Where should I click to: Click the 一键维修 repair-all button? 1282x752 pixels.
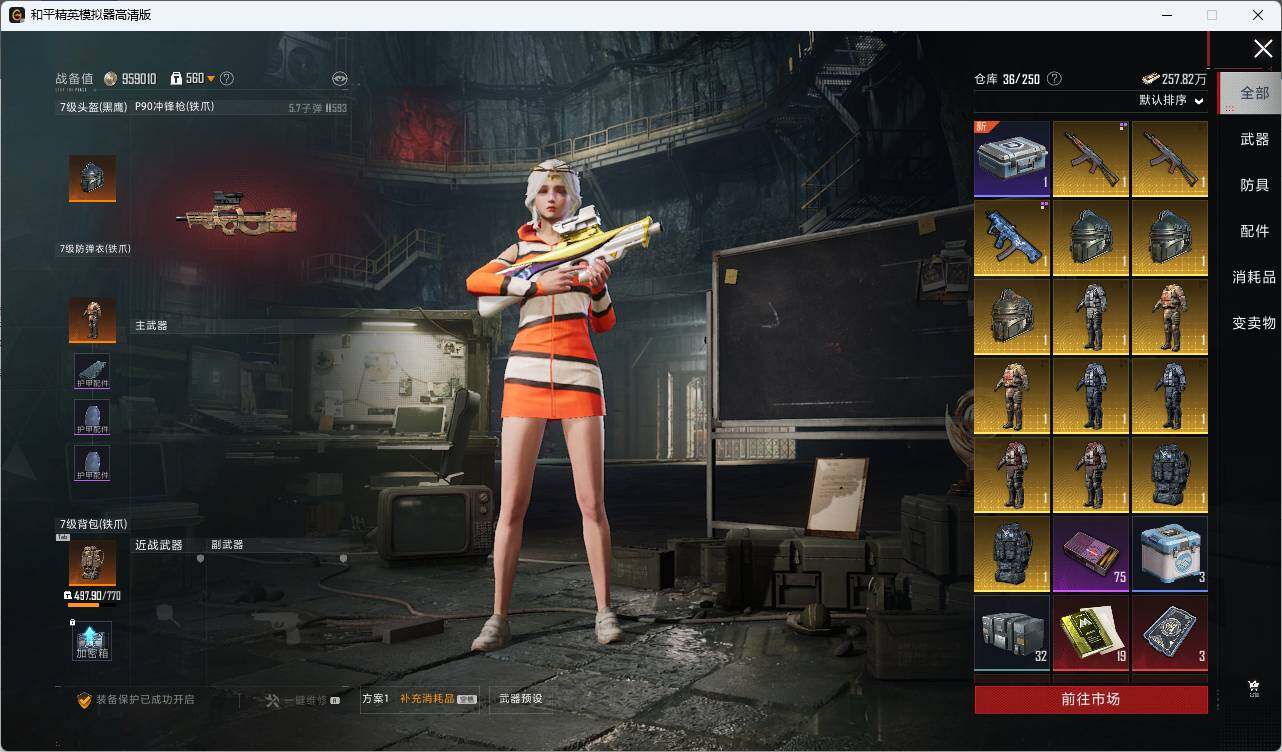tap(303, 700)
